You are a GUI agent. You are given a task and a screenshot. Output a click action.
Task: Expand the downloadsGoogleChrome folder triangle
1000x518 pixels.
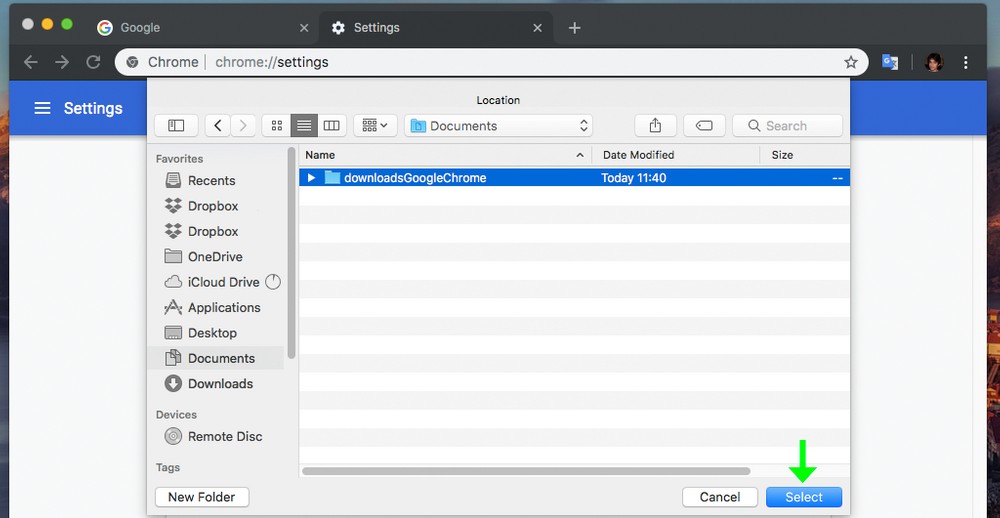(x=312, y=178)
